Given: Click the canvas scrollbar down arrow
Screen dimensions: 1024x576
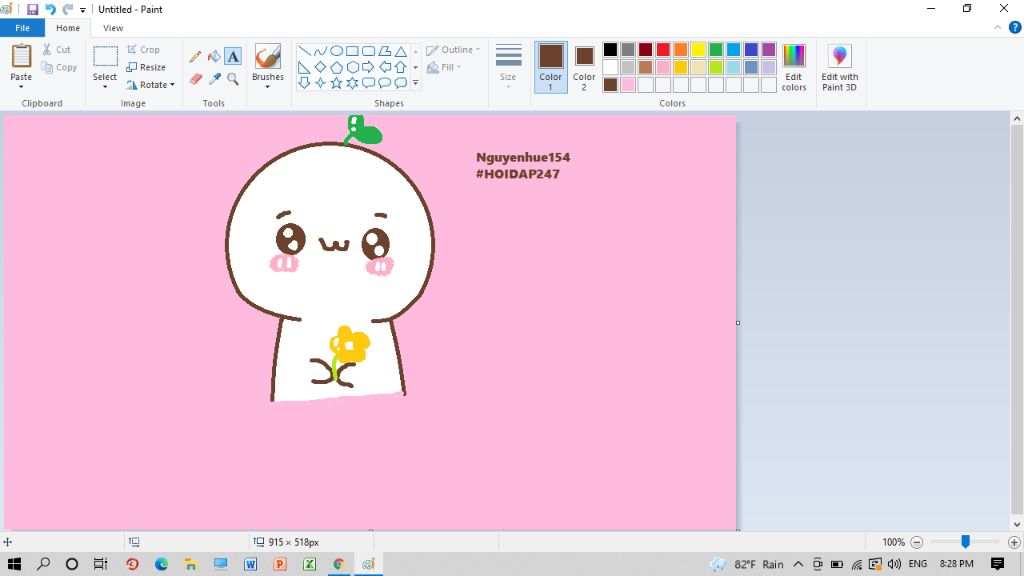Looking at the screenshot, I should 1017,524.
